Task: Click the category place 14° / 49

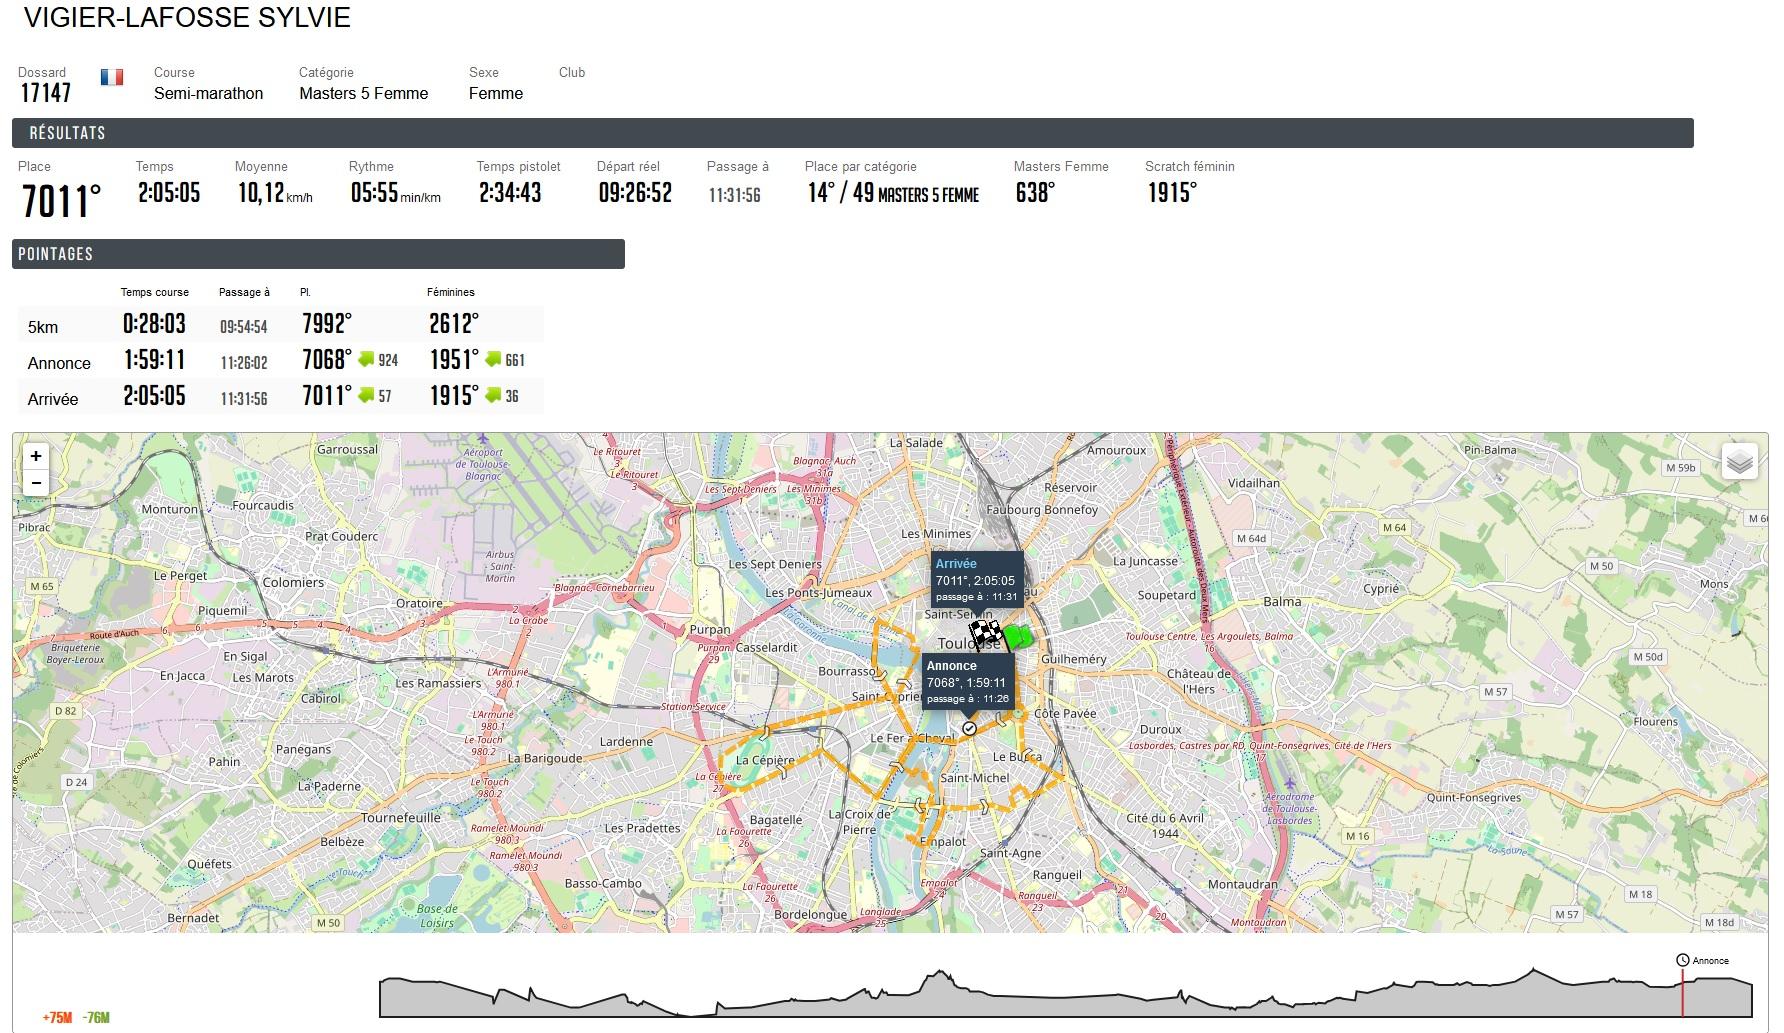Action: point(892,193)
